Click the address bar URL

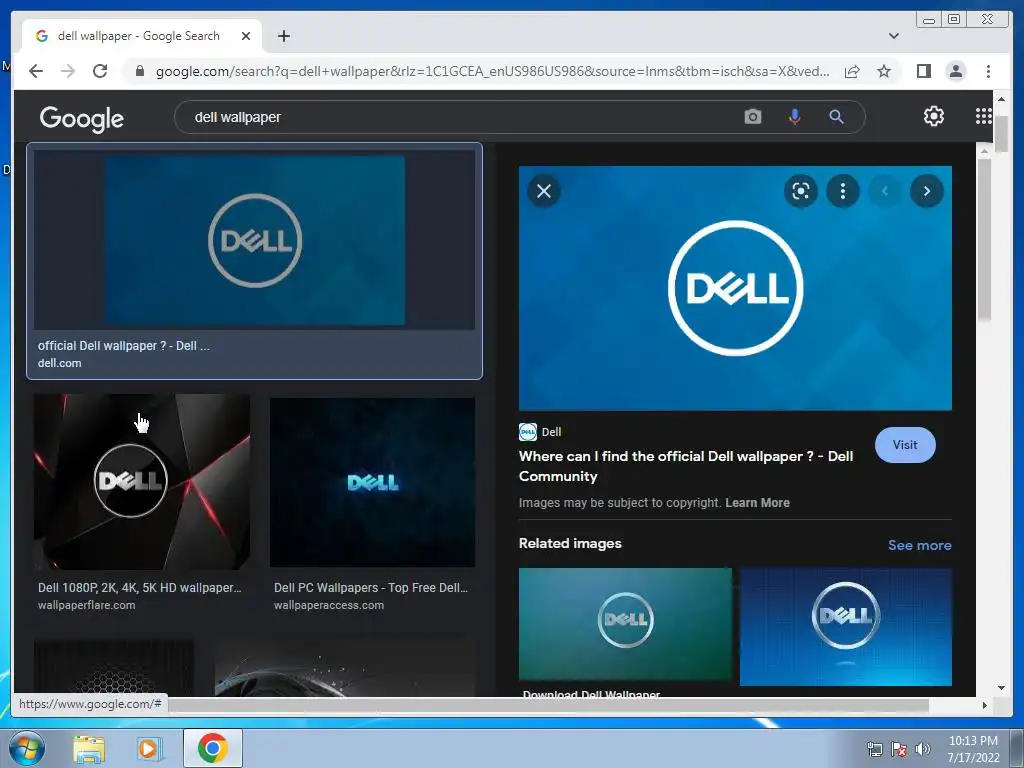click(x=492, y=71)
